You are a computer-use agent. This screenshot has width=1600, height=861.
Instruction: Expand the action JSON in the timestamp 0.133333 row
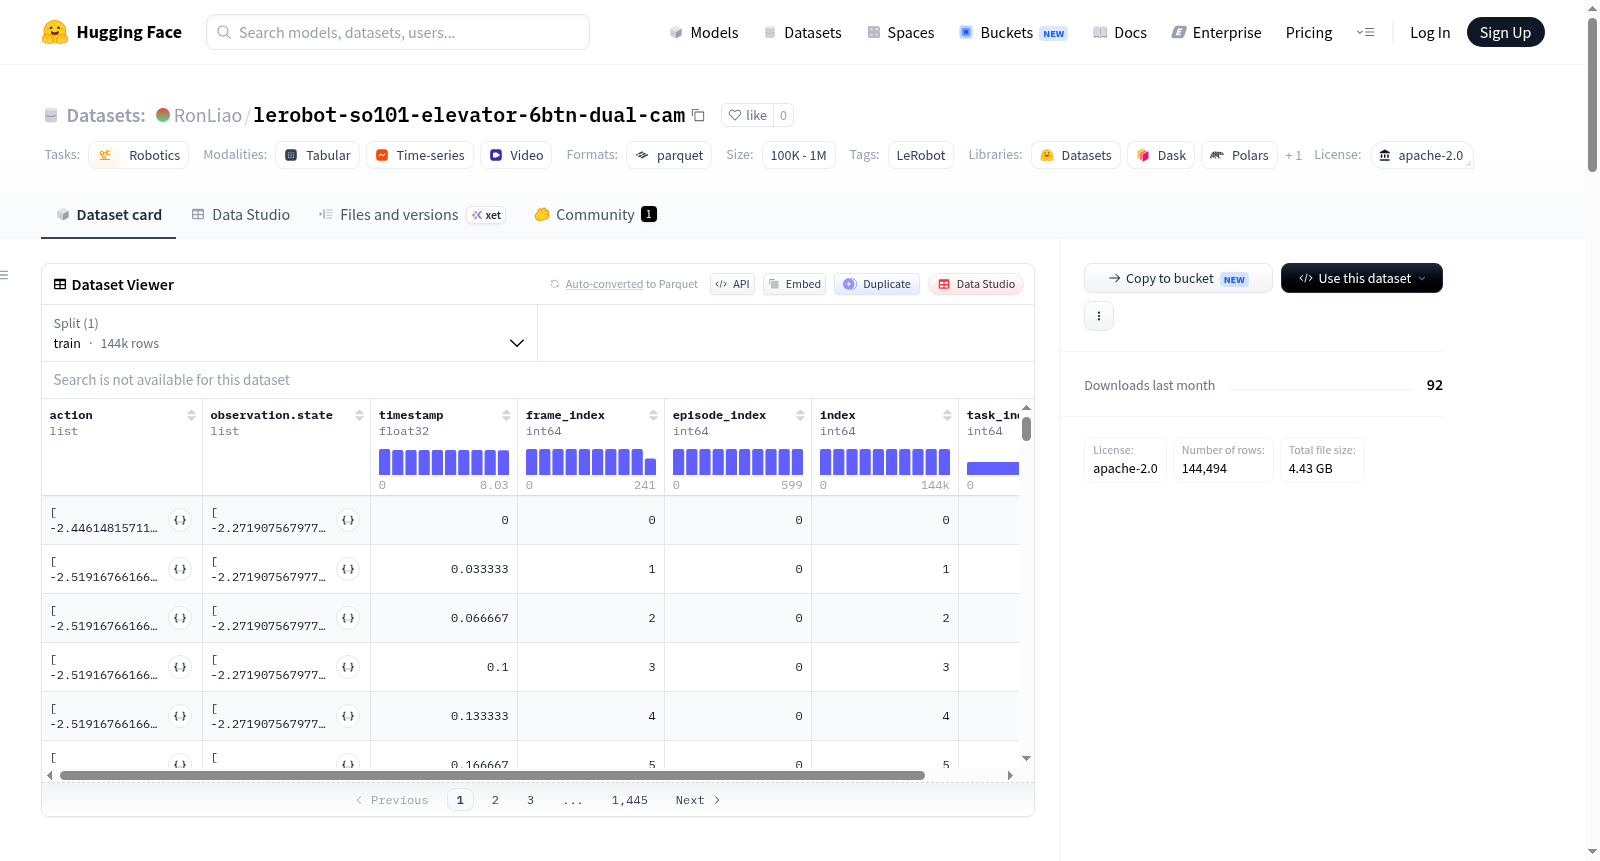(180, 716)
